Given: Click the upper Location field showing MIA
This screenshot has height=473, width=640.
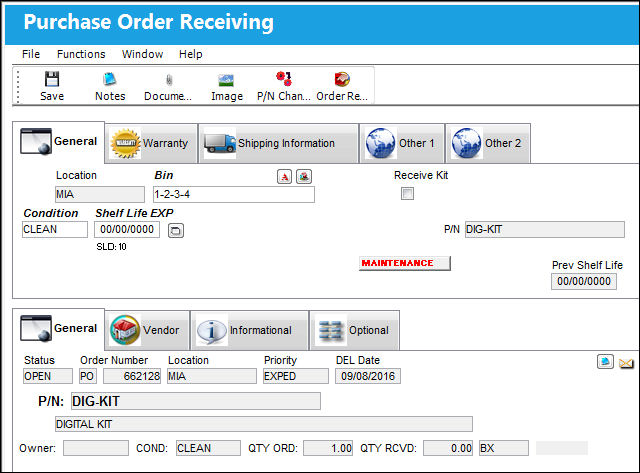Looking at the screenshot, I should click(x=100, y=195).
